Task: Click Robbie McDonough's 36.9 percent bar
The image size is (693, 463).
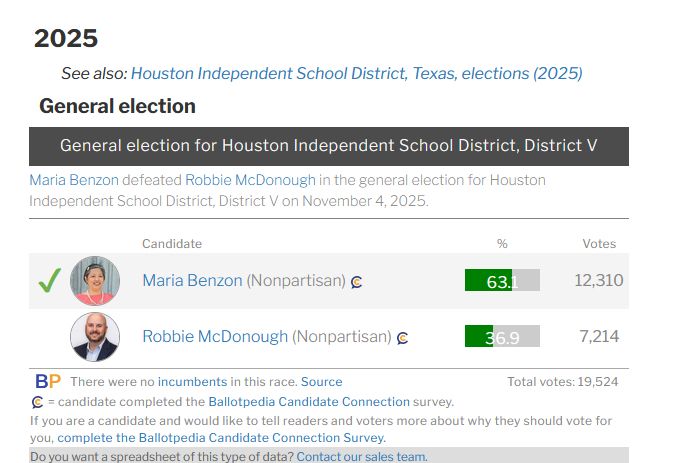Action: click(502, 337)
